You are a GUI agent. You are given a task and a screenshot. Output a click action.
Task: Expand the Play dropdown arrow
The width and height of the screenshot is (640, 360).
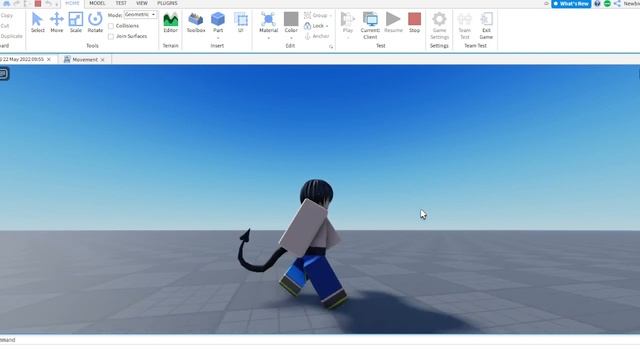click(x=348, y=38)
